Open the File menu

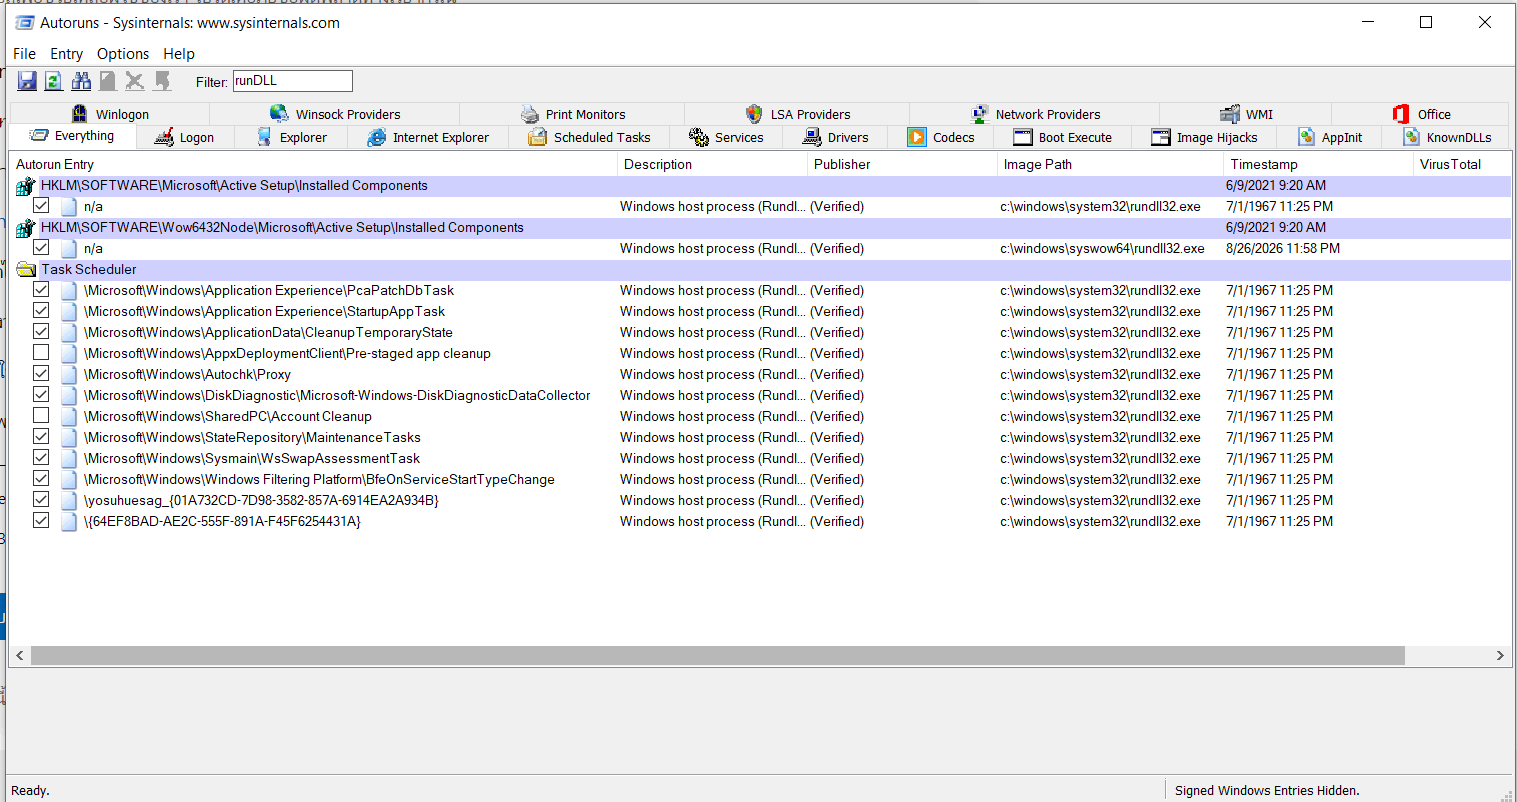25,54
